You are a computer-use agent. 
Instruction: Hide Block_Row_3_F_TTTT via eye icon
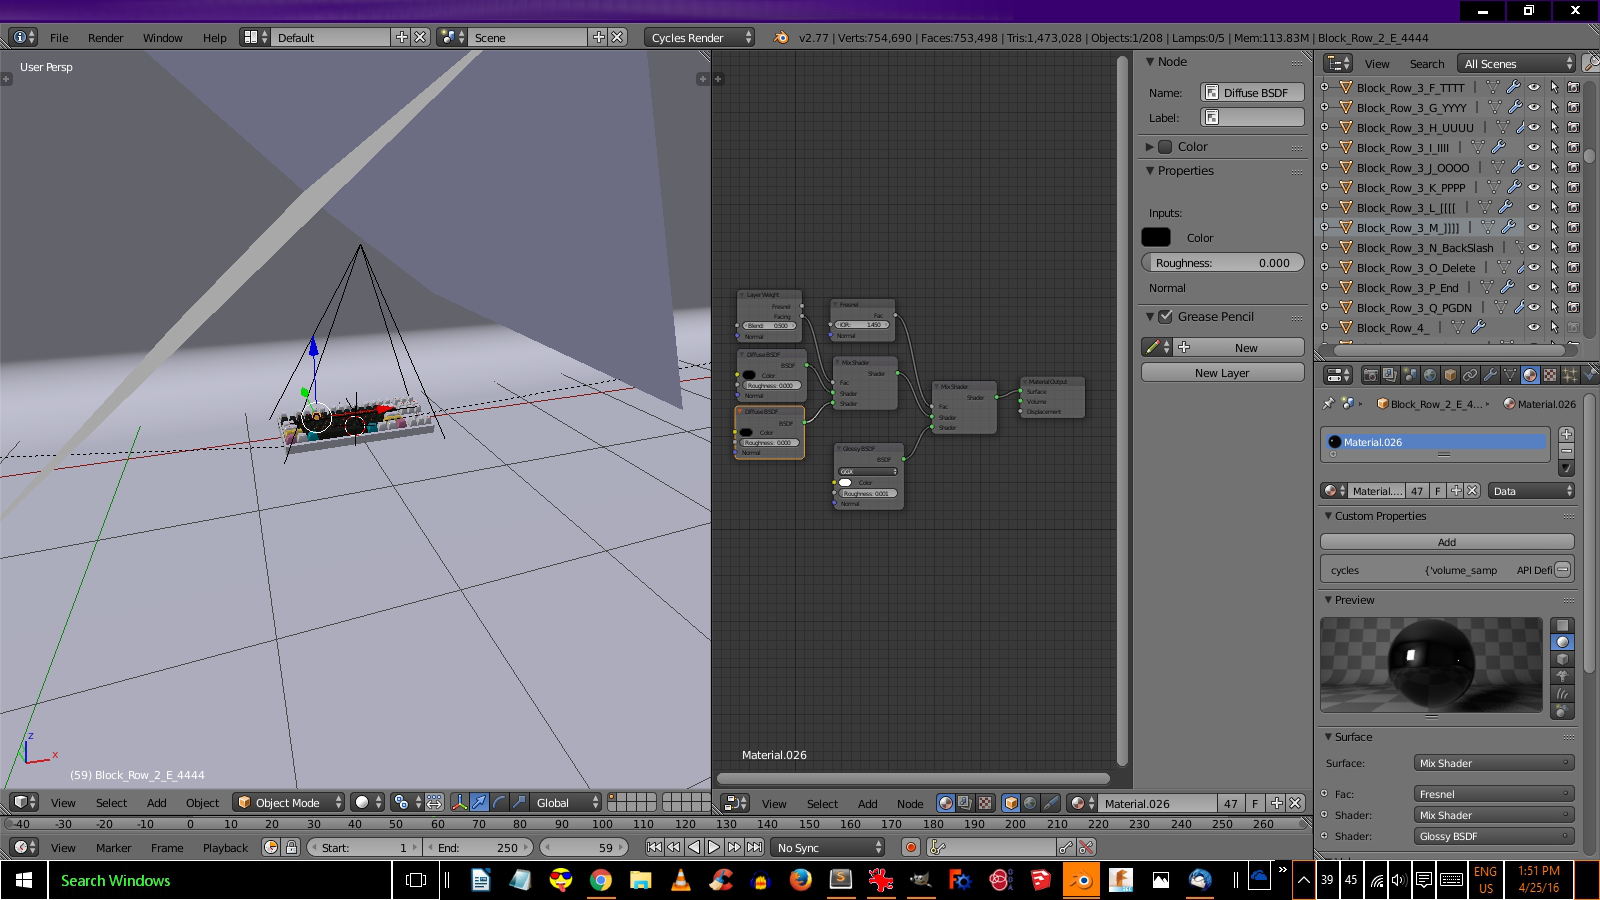click(x=1534, y=87)
